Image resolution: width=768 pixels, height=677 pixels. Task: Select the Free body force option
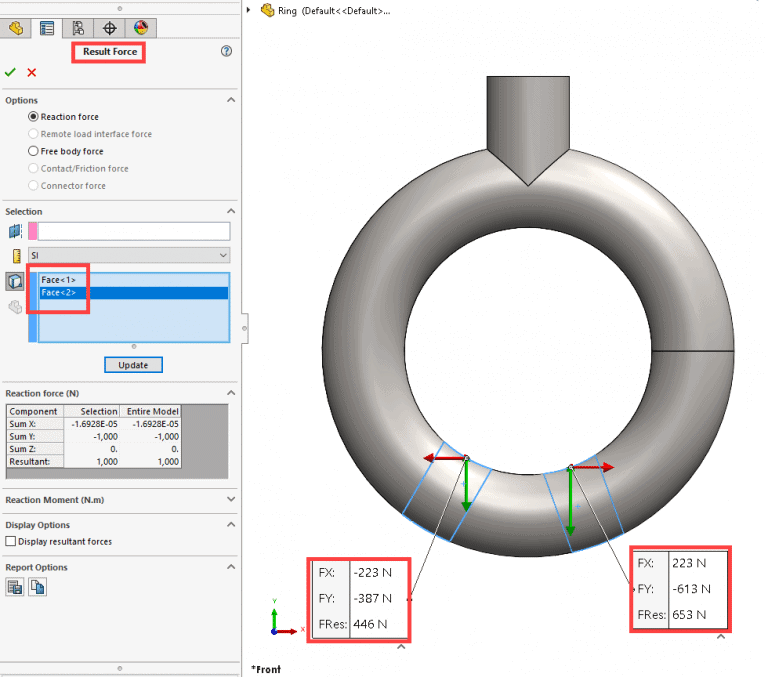(33, 151)
